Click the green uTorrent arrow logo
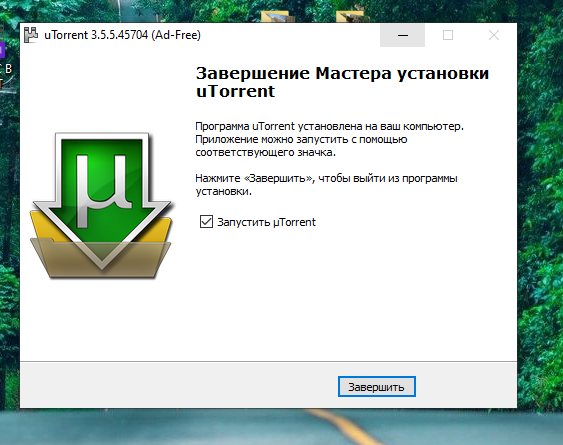 [x=102, y=205]
